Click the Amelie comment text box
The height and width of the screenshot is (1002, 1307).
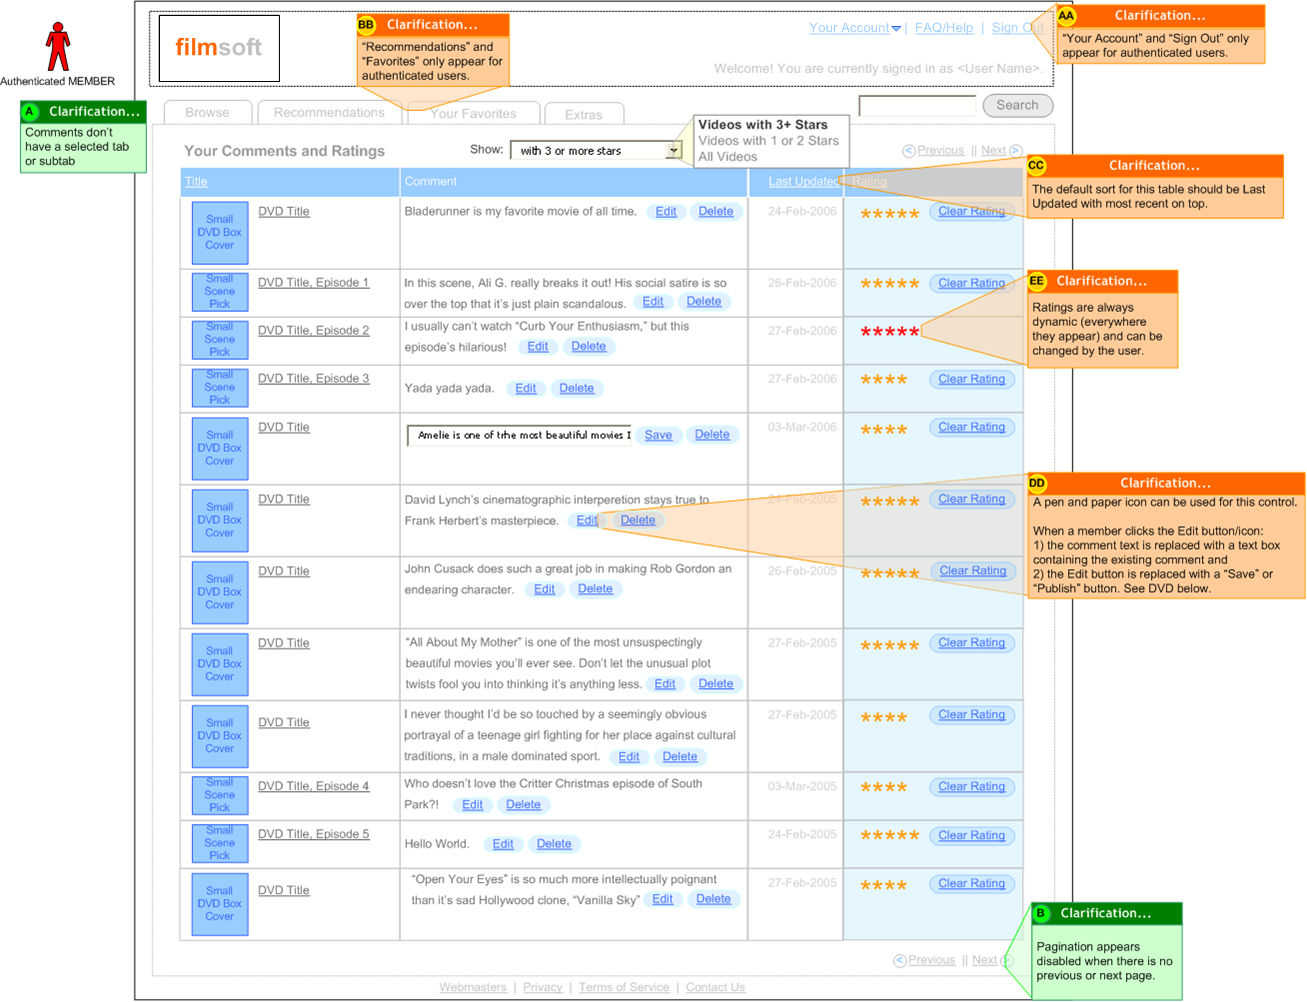(519, 436)
